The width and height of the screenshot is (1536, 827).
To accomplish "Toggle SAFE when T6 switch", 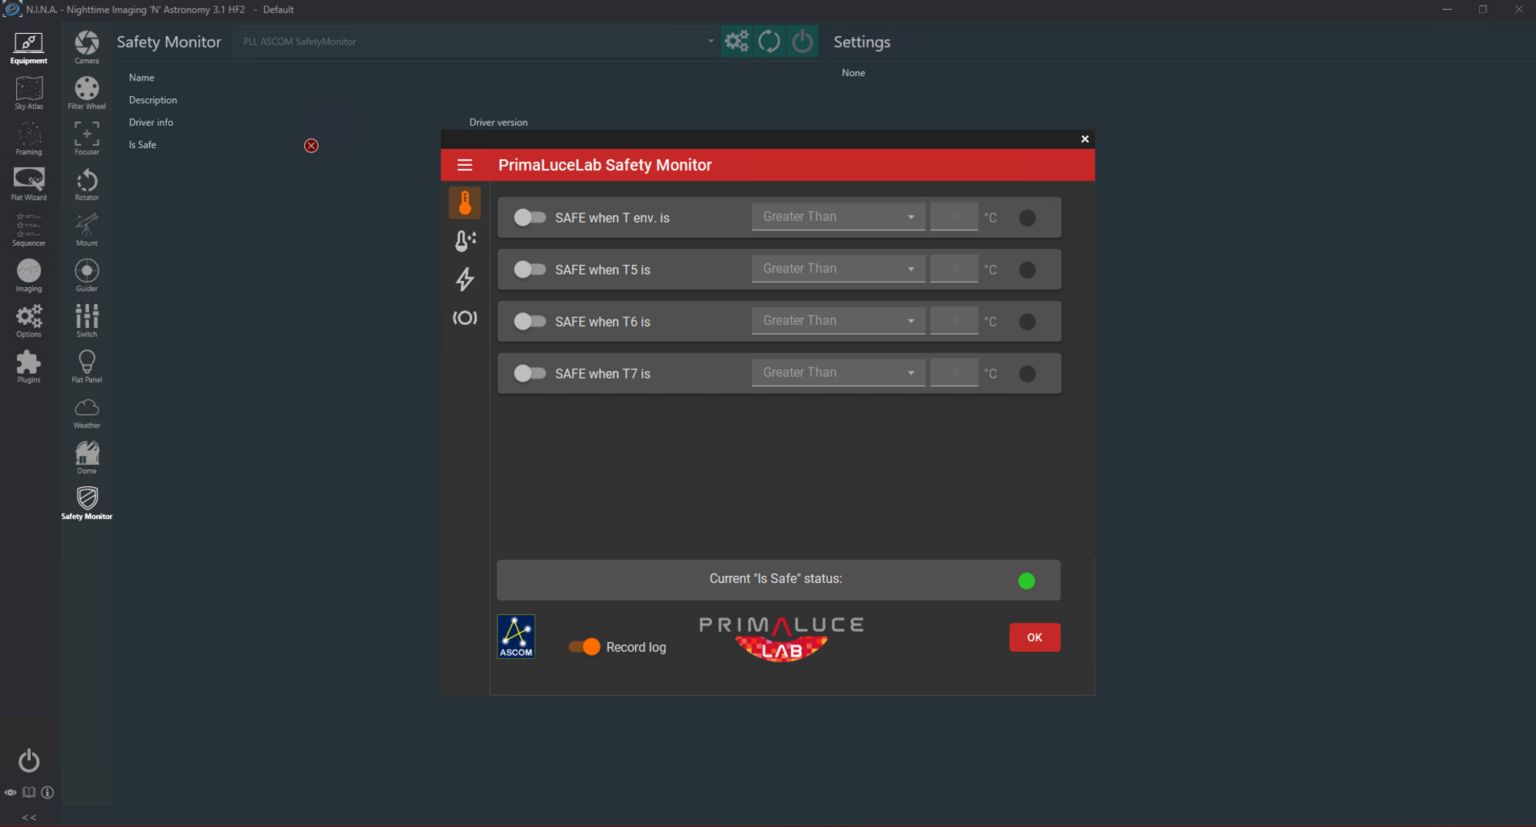I will [x=529, y=322].
